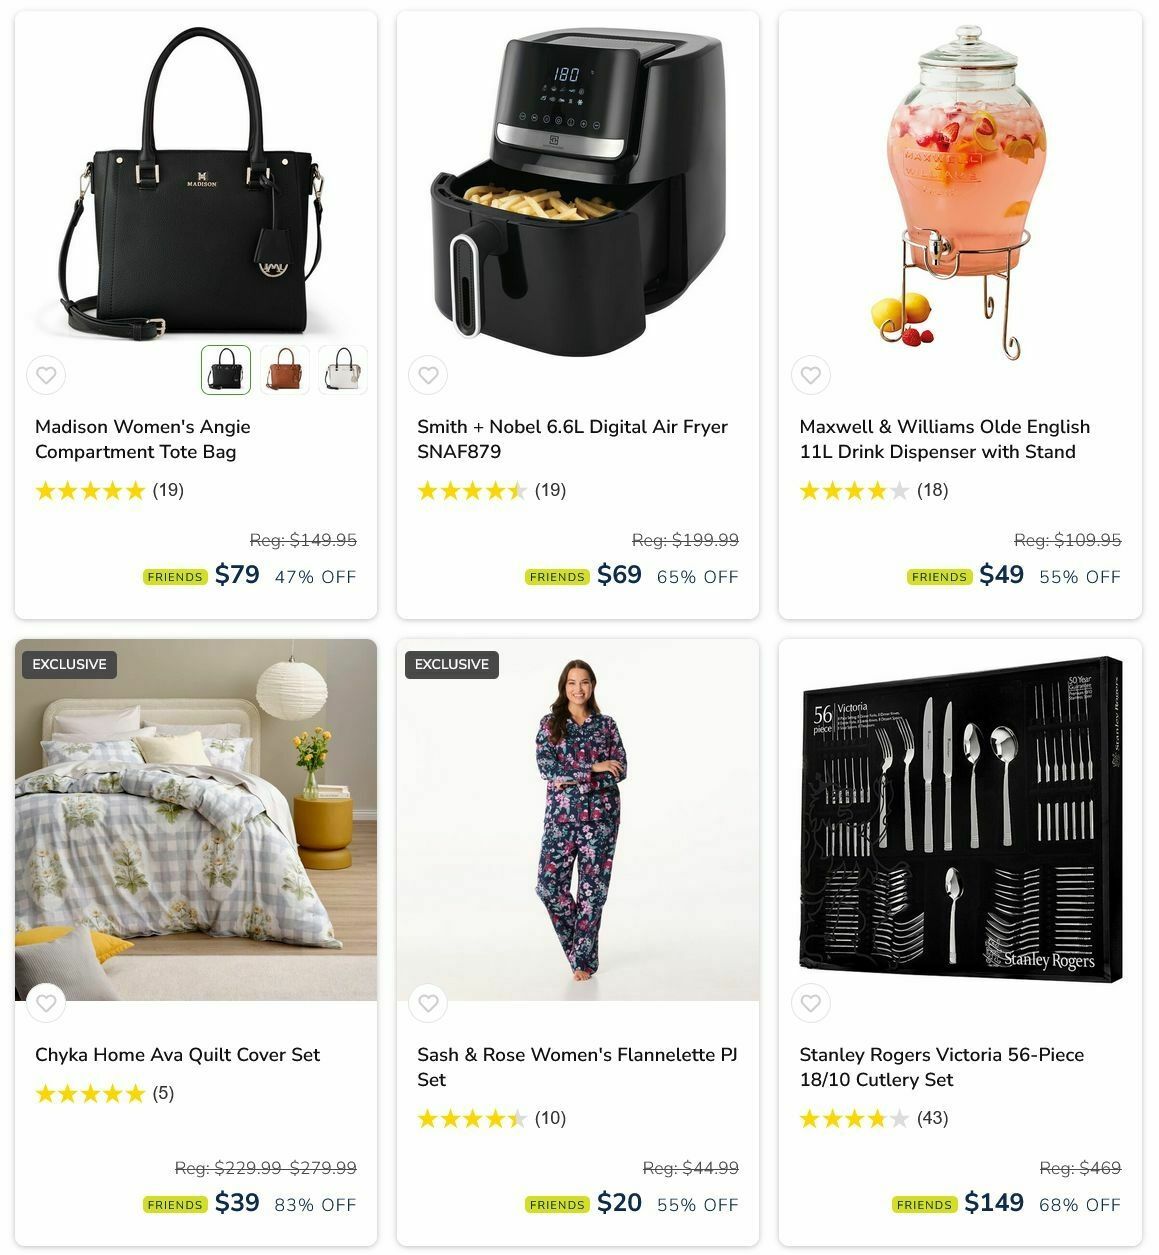
Task: Open Sash & Rose Flannelette PJ Set link
Action: point(577,1067)
